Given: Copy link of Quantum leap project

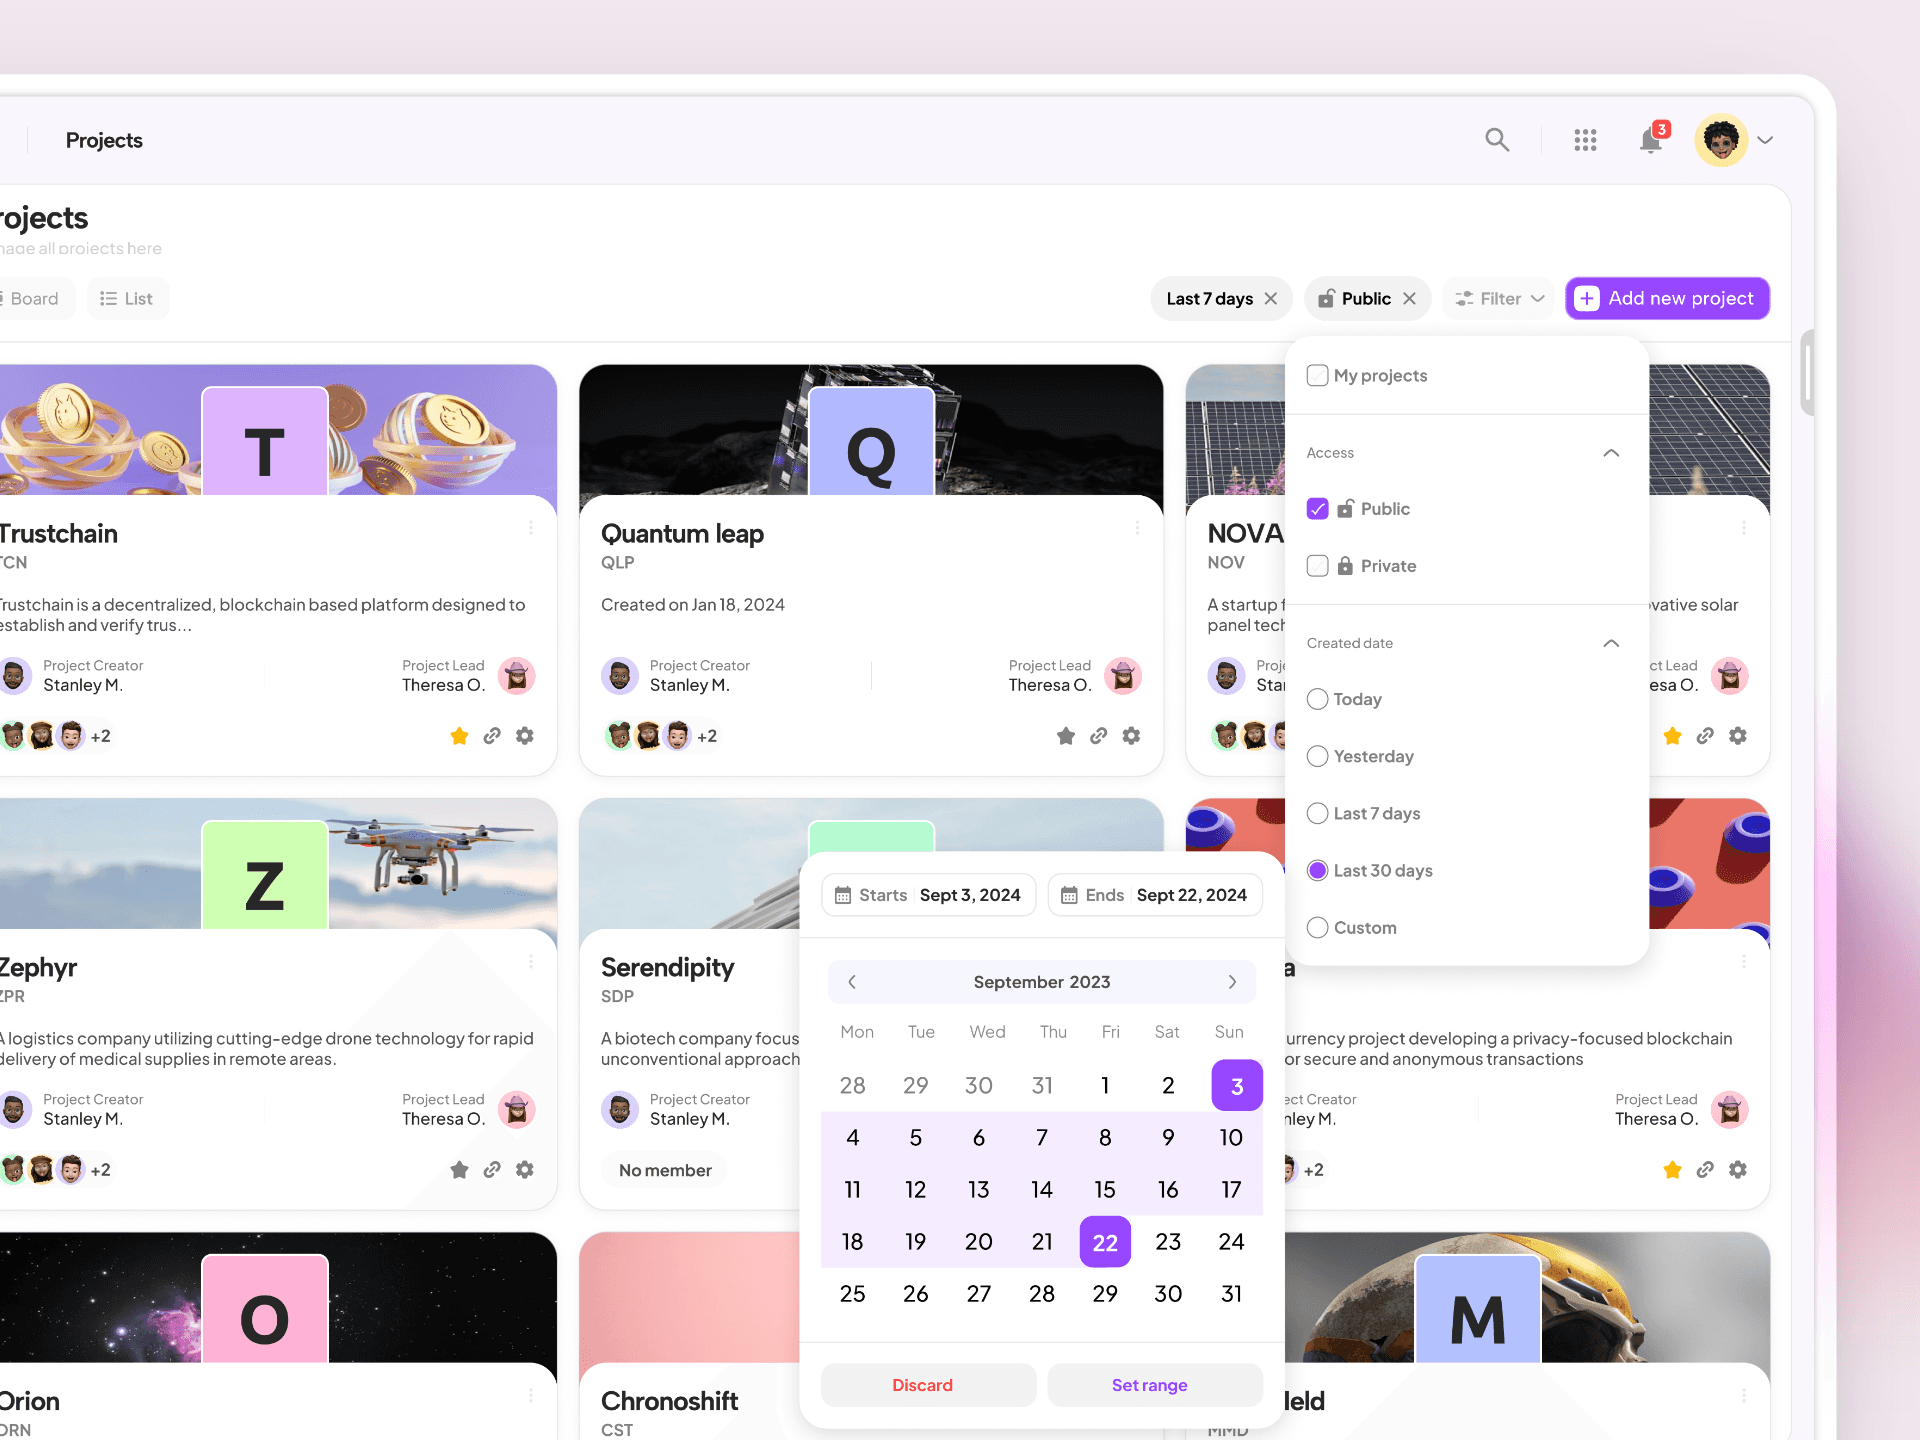Looking at the screenshot, I should pos(1098,736).
